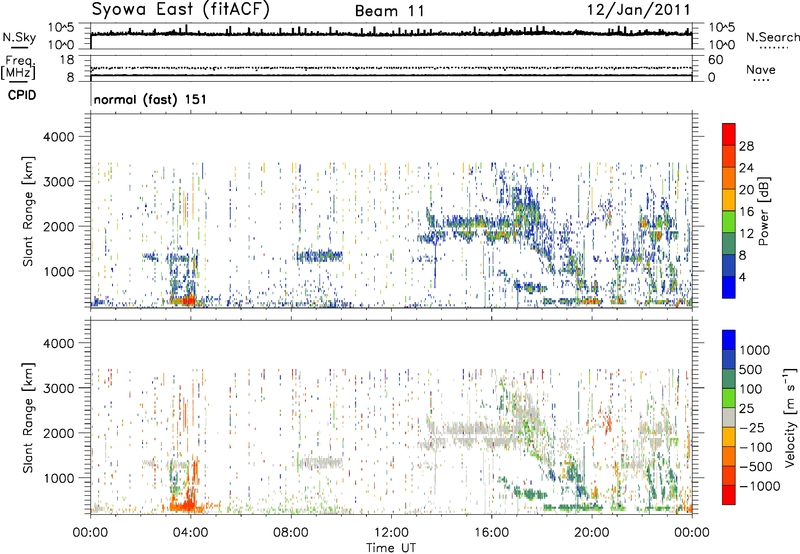Click the 'Power [dB]' colorbar label

pos(763,211)
